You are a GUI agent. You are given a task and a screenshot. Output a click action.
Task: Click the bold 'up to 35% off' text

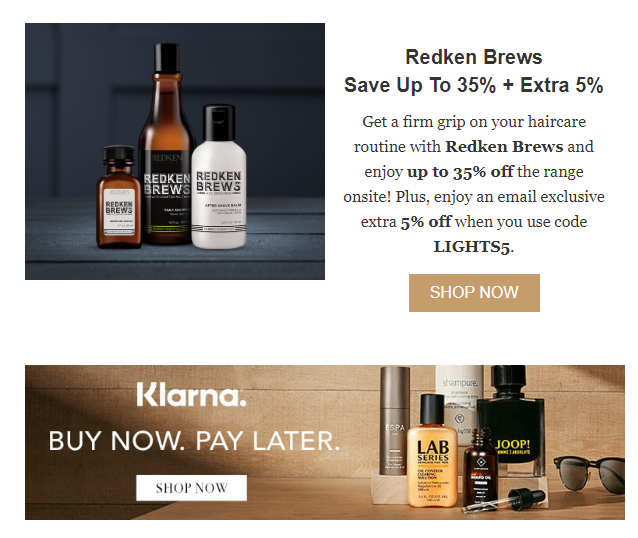point(460,172)
